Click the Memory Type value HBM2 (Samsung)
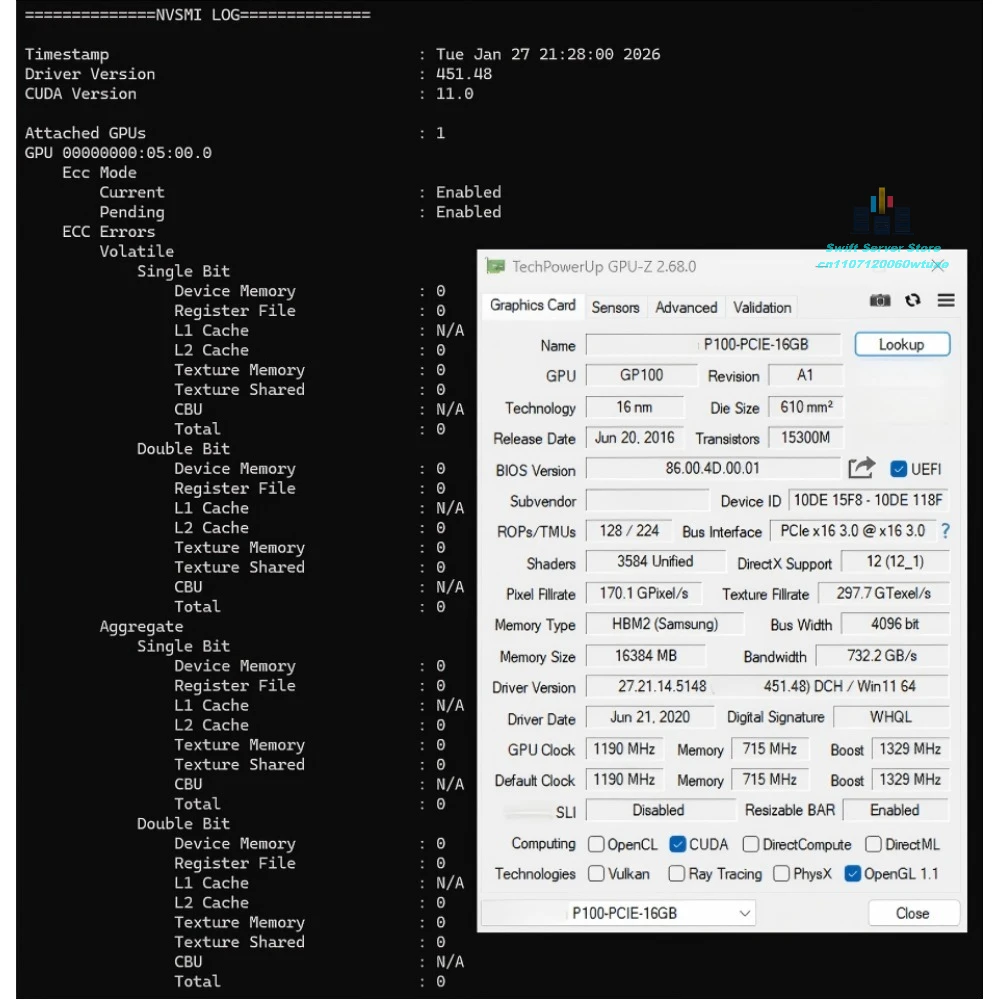1000x1000 pixels. (665, 624)
